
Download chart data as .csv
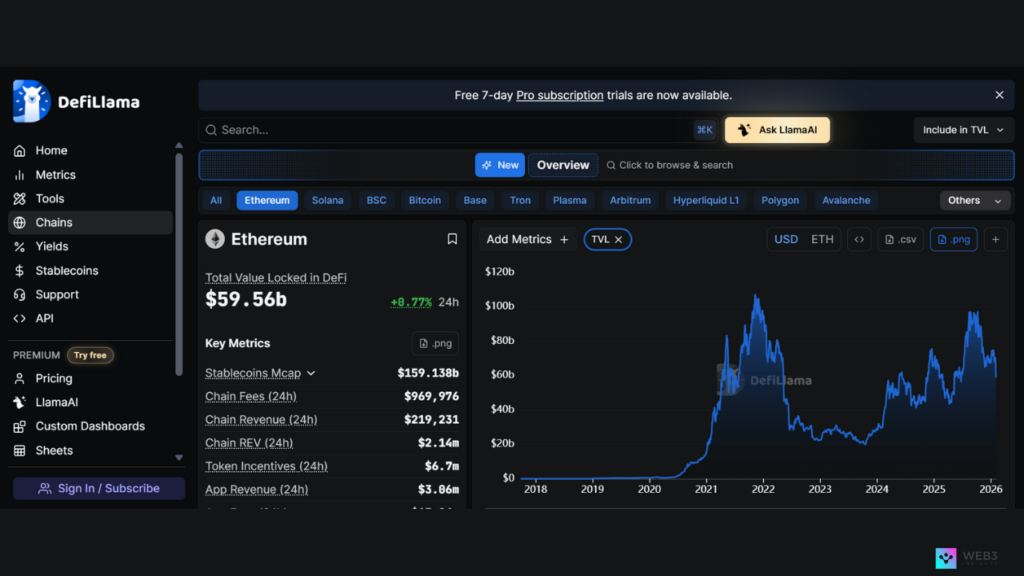point(900,239)
